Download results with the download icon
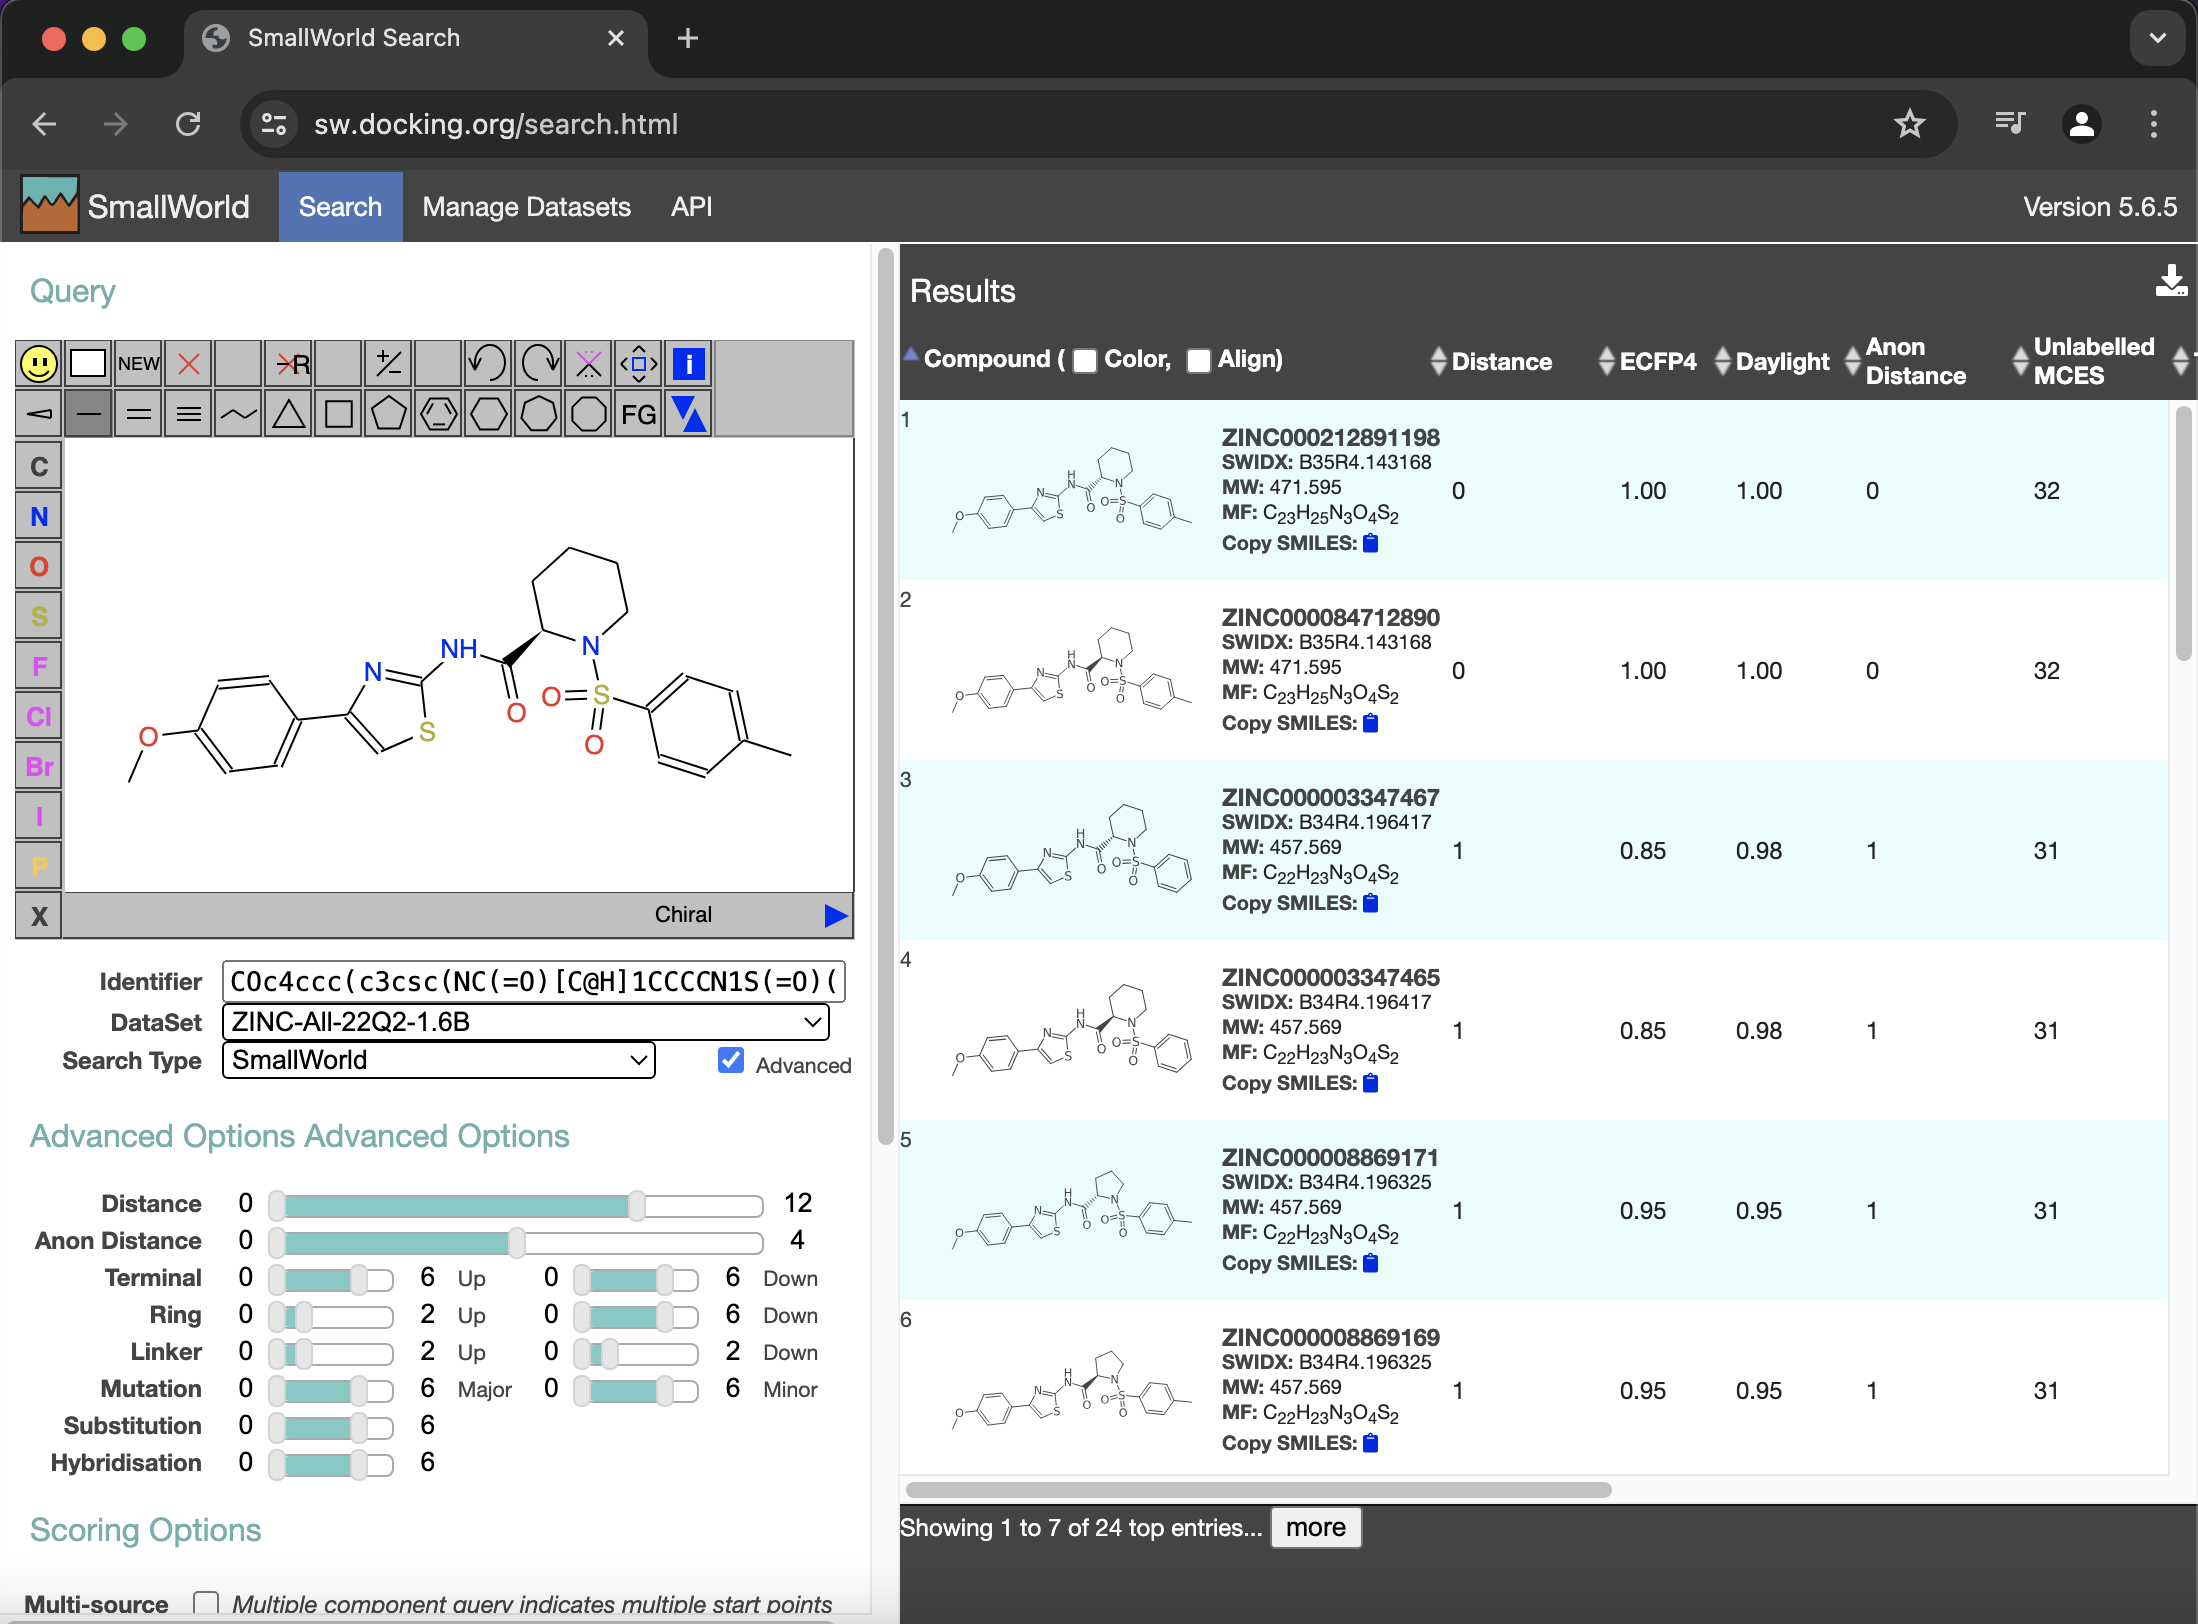Viewport: 2198px width, 1624px height. [2170, 283]
